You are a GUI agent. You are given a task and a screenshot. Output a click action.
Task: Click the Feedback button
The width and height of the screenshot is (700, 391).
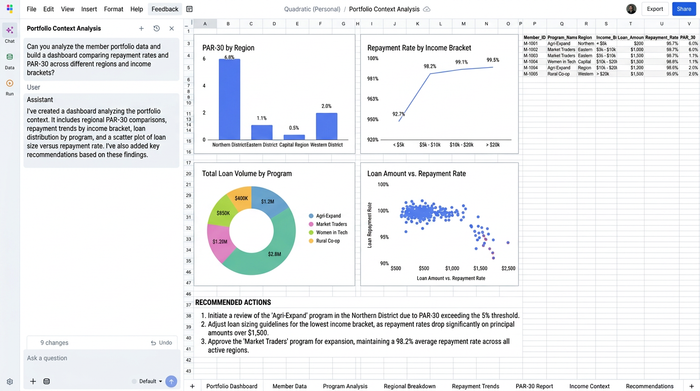click(x=165, y=9)
